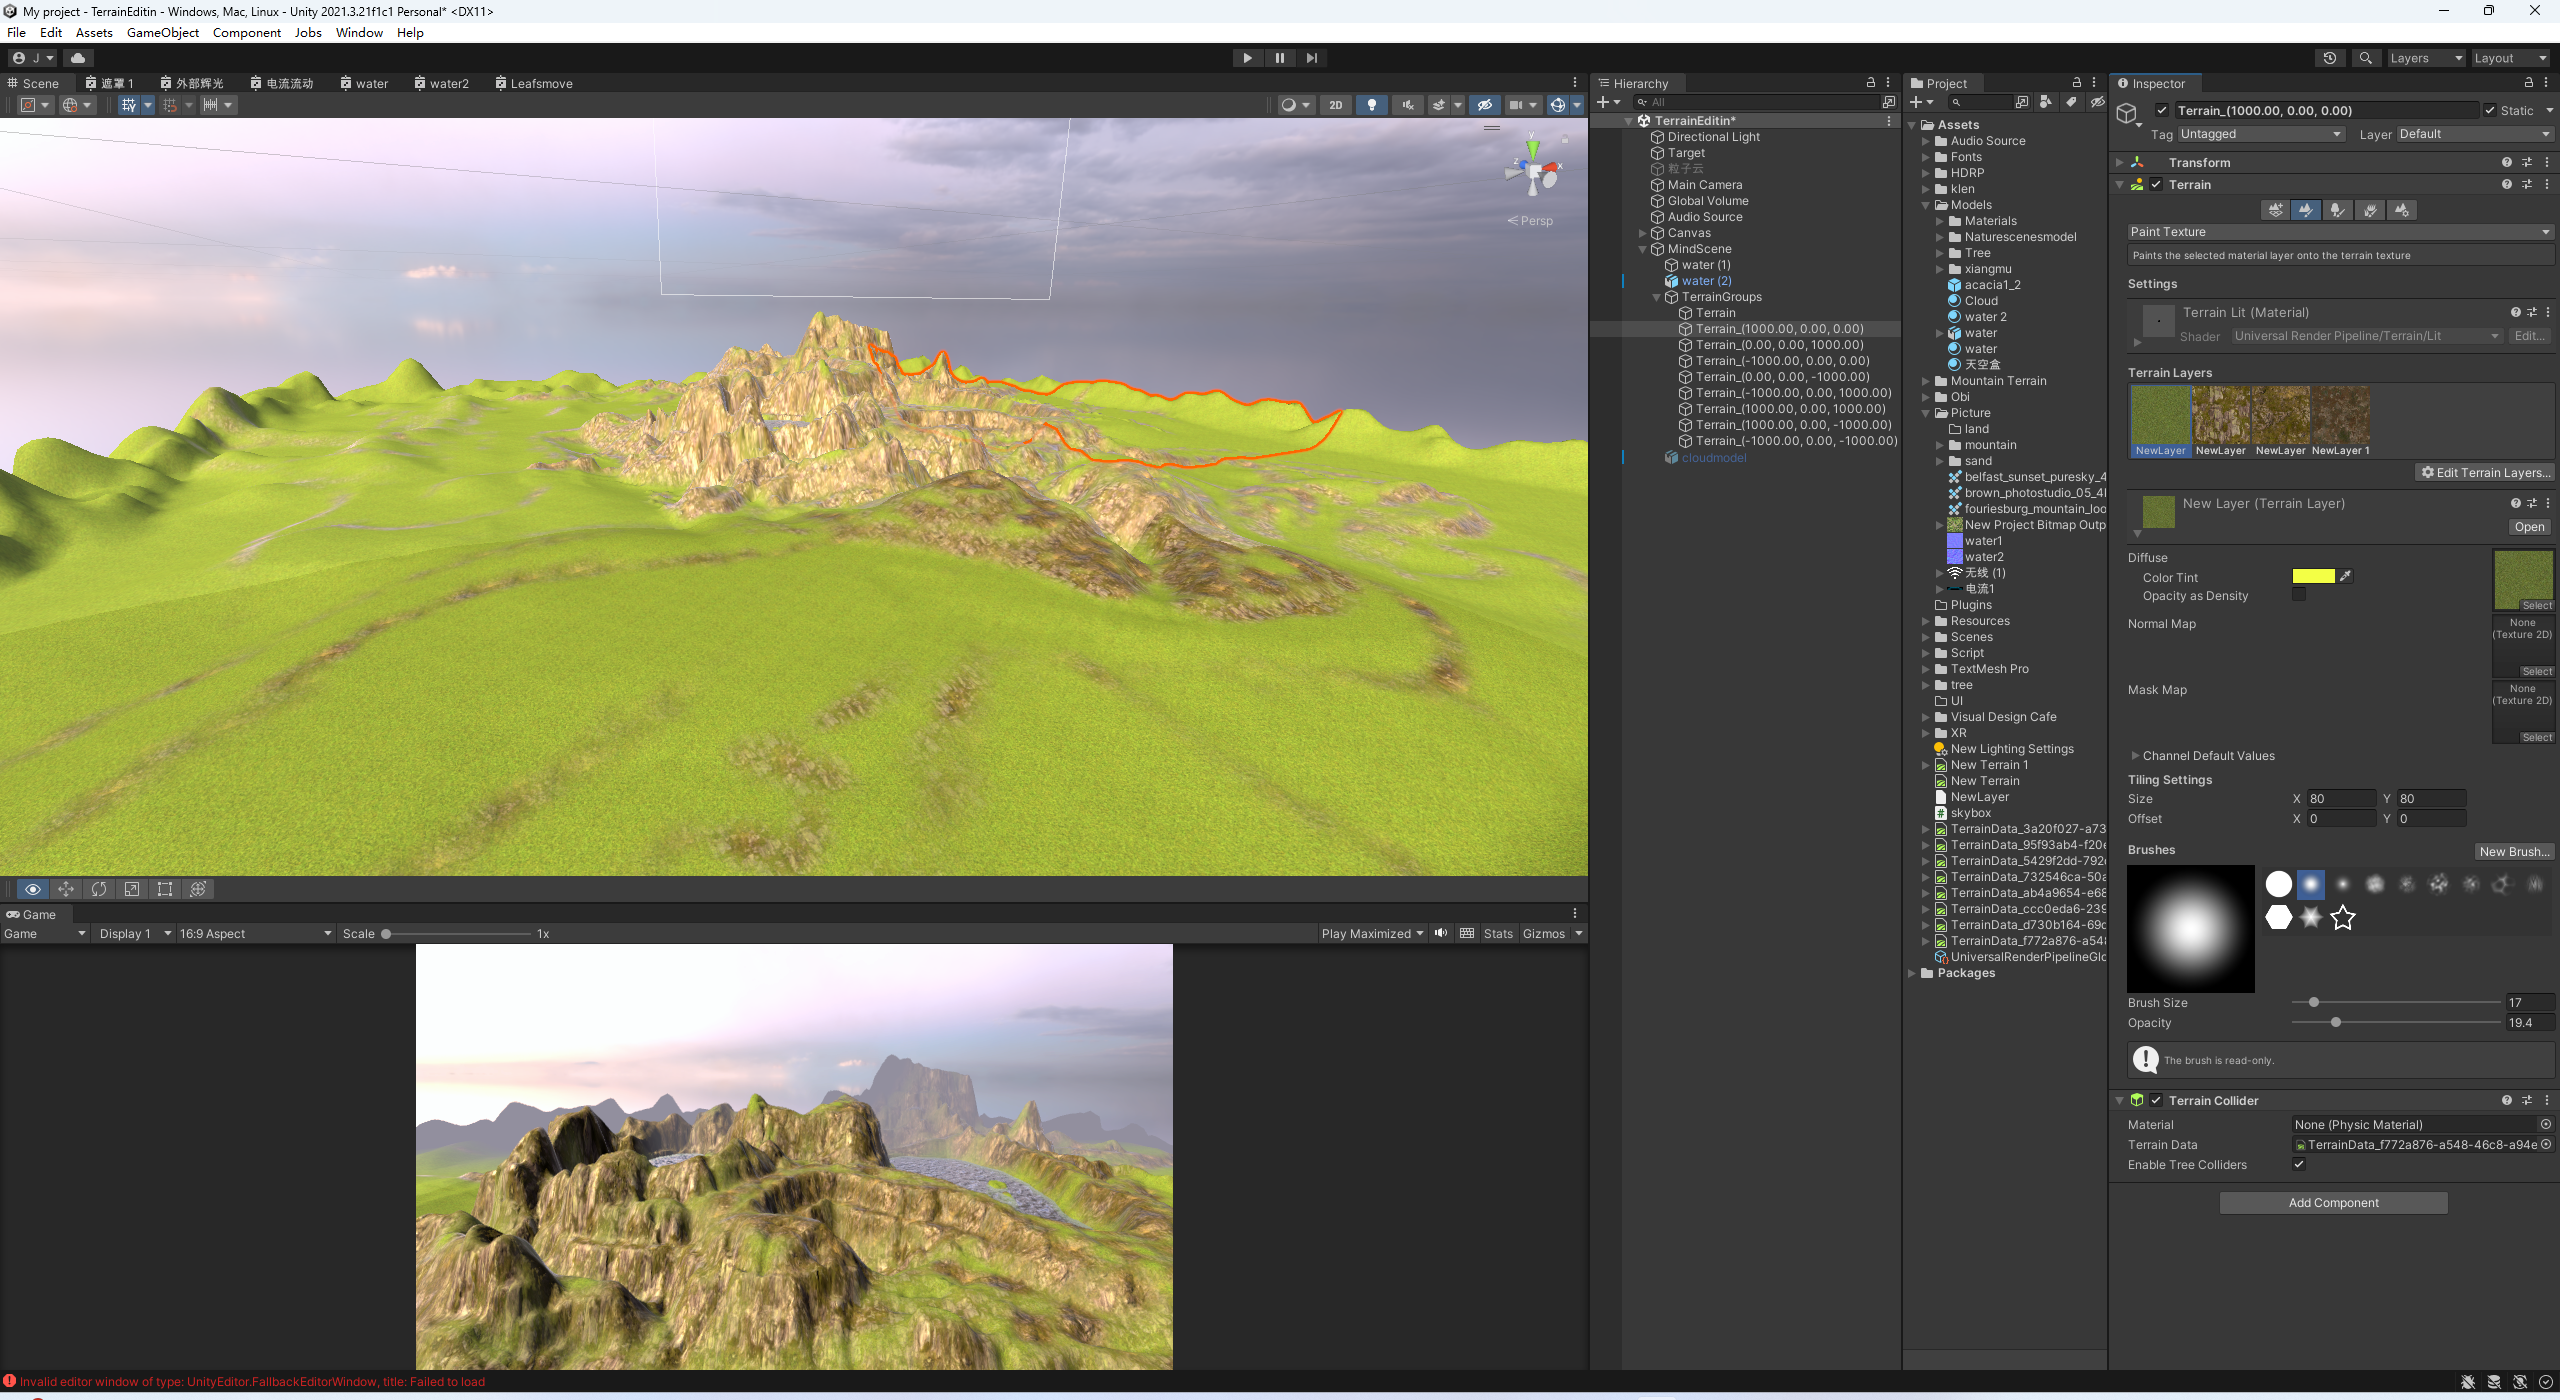Toggle the Static checkbox

pyautogui.click(x=2490, y=111)
